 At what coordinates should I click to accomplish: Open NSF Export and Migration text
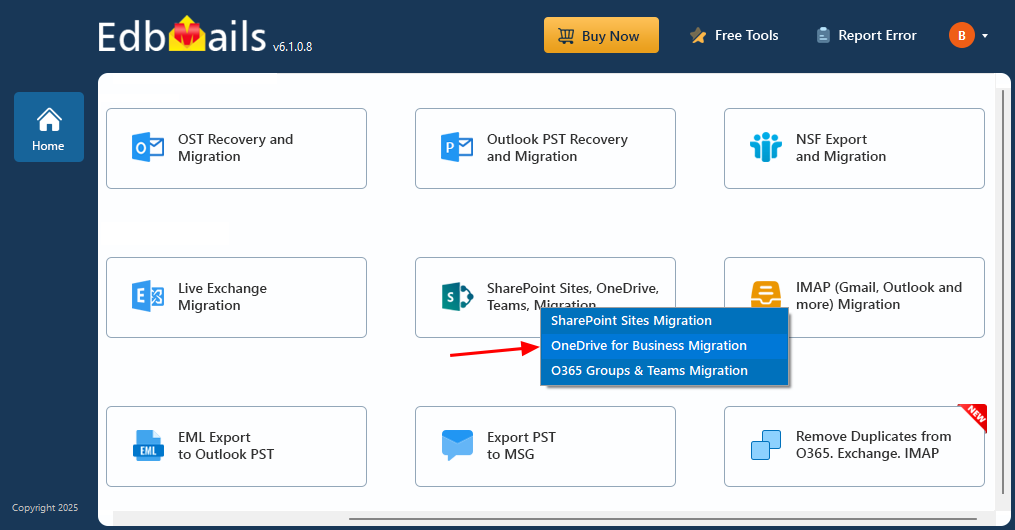coord(841,148)
